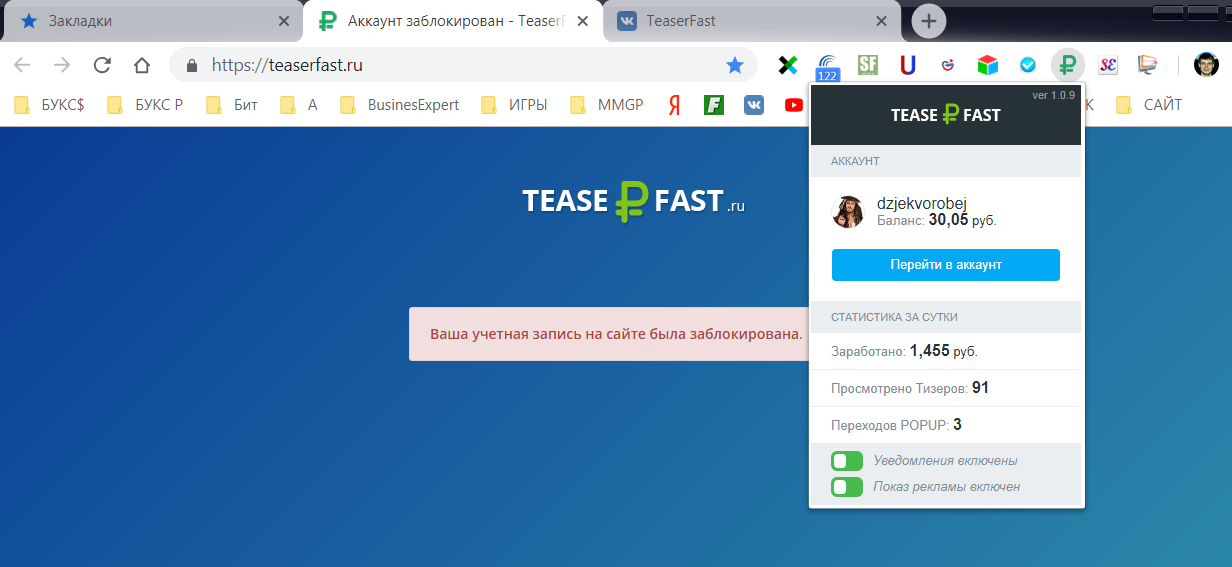Click the TeaseFast.ru logo on the page
1232x567 pixels.
pos(634,201)
